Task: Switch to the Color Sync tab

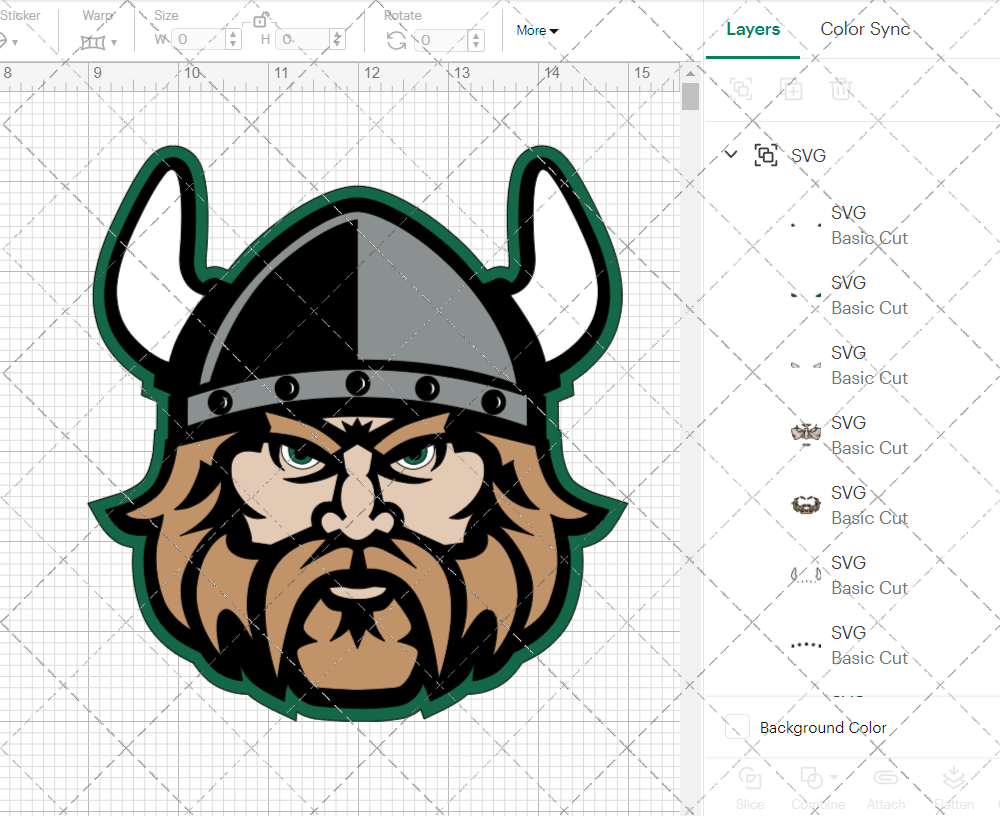Action: [x=865, y=29]
